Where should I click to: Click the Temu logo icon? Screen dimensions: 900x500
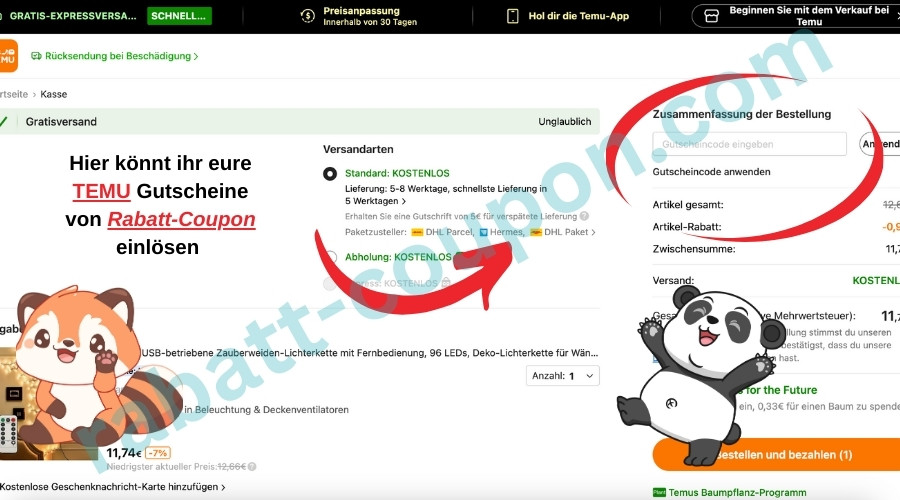8,55
